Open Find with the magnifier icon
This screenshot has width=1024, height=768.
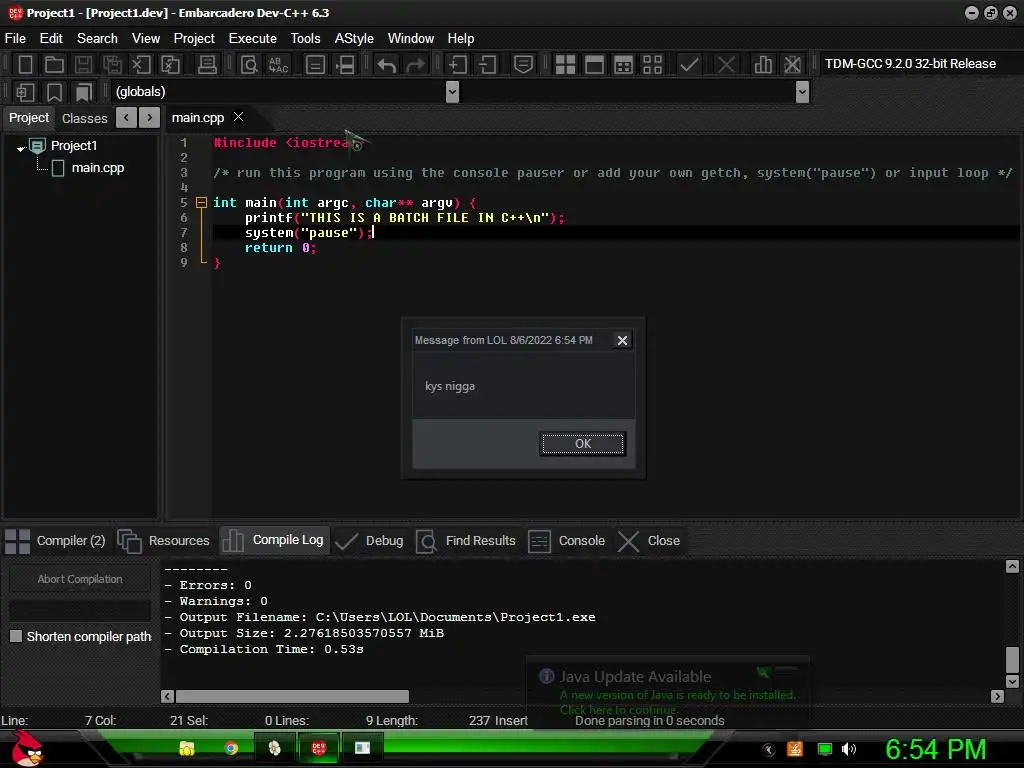pyautogui.click(x=249, y=64)
